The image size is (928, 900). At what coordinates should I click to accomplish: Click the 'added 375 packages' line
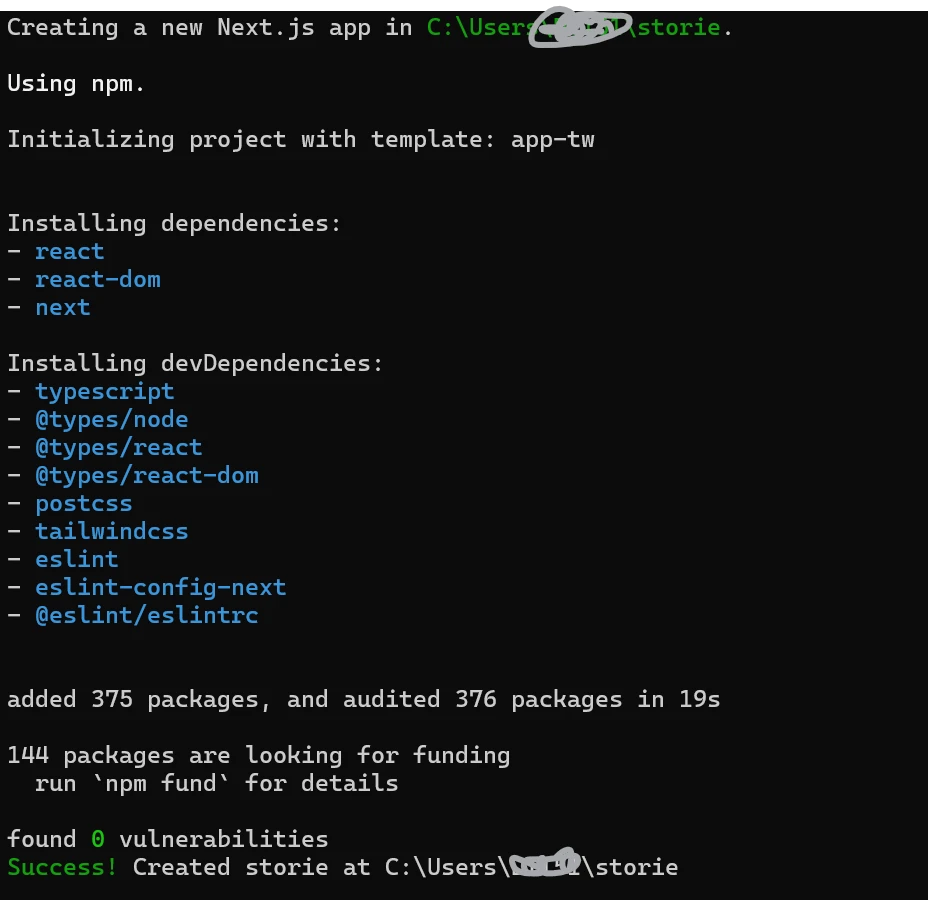pyautogui.click(x=363, y=699)
